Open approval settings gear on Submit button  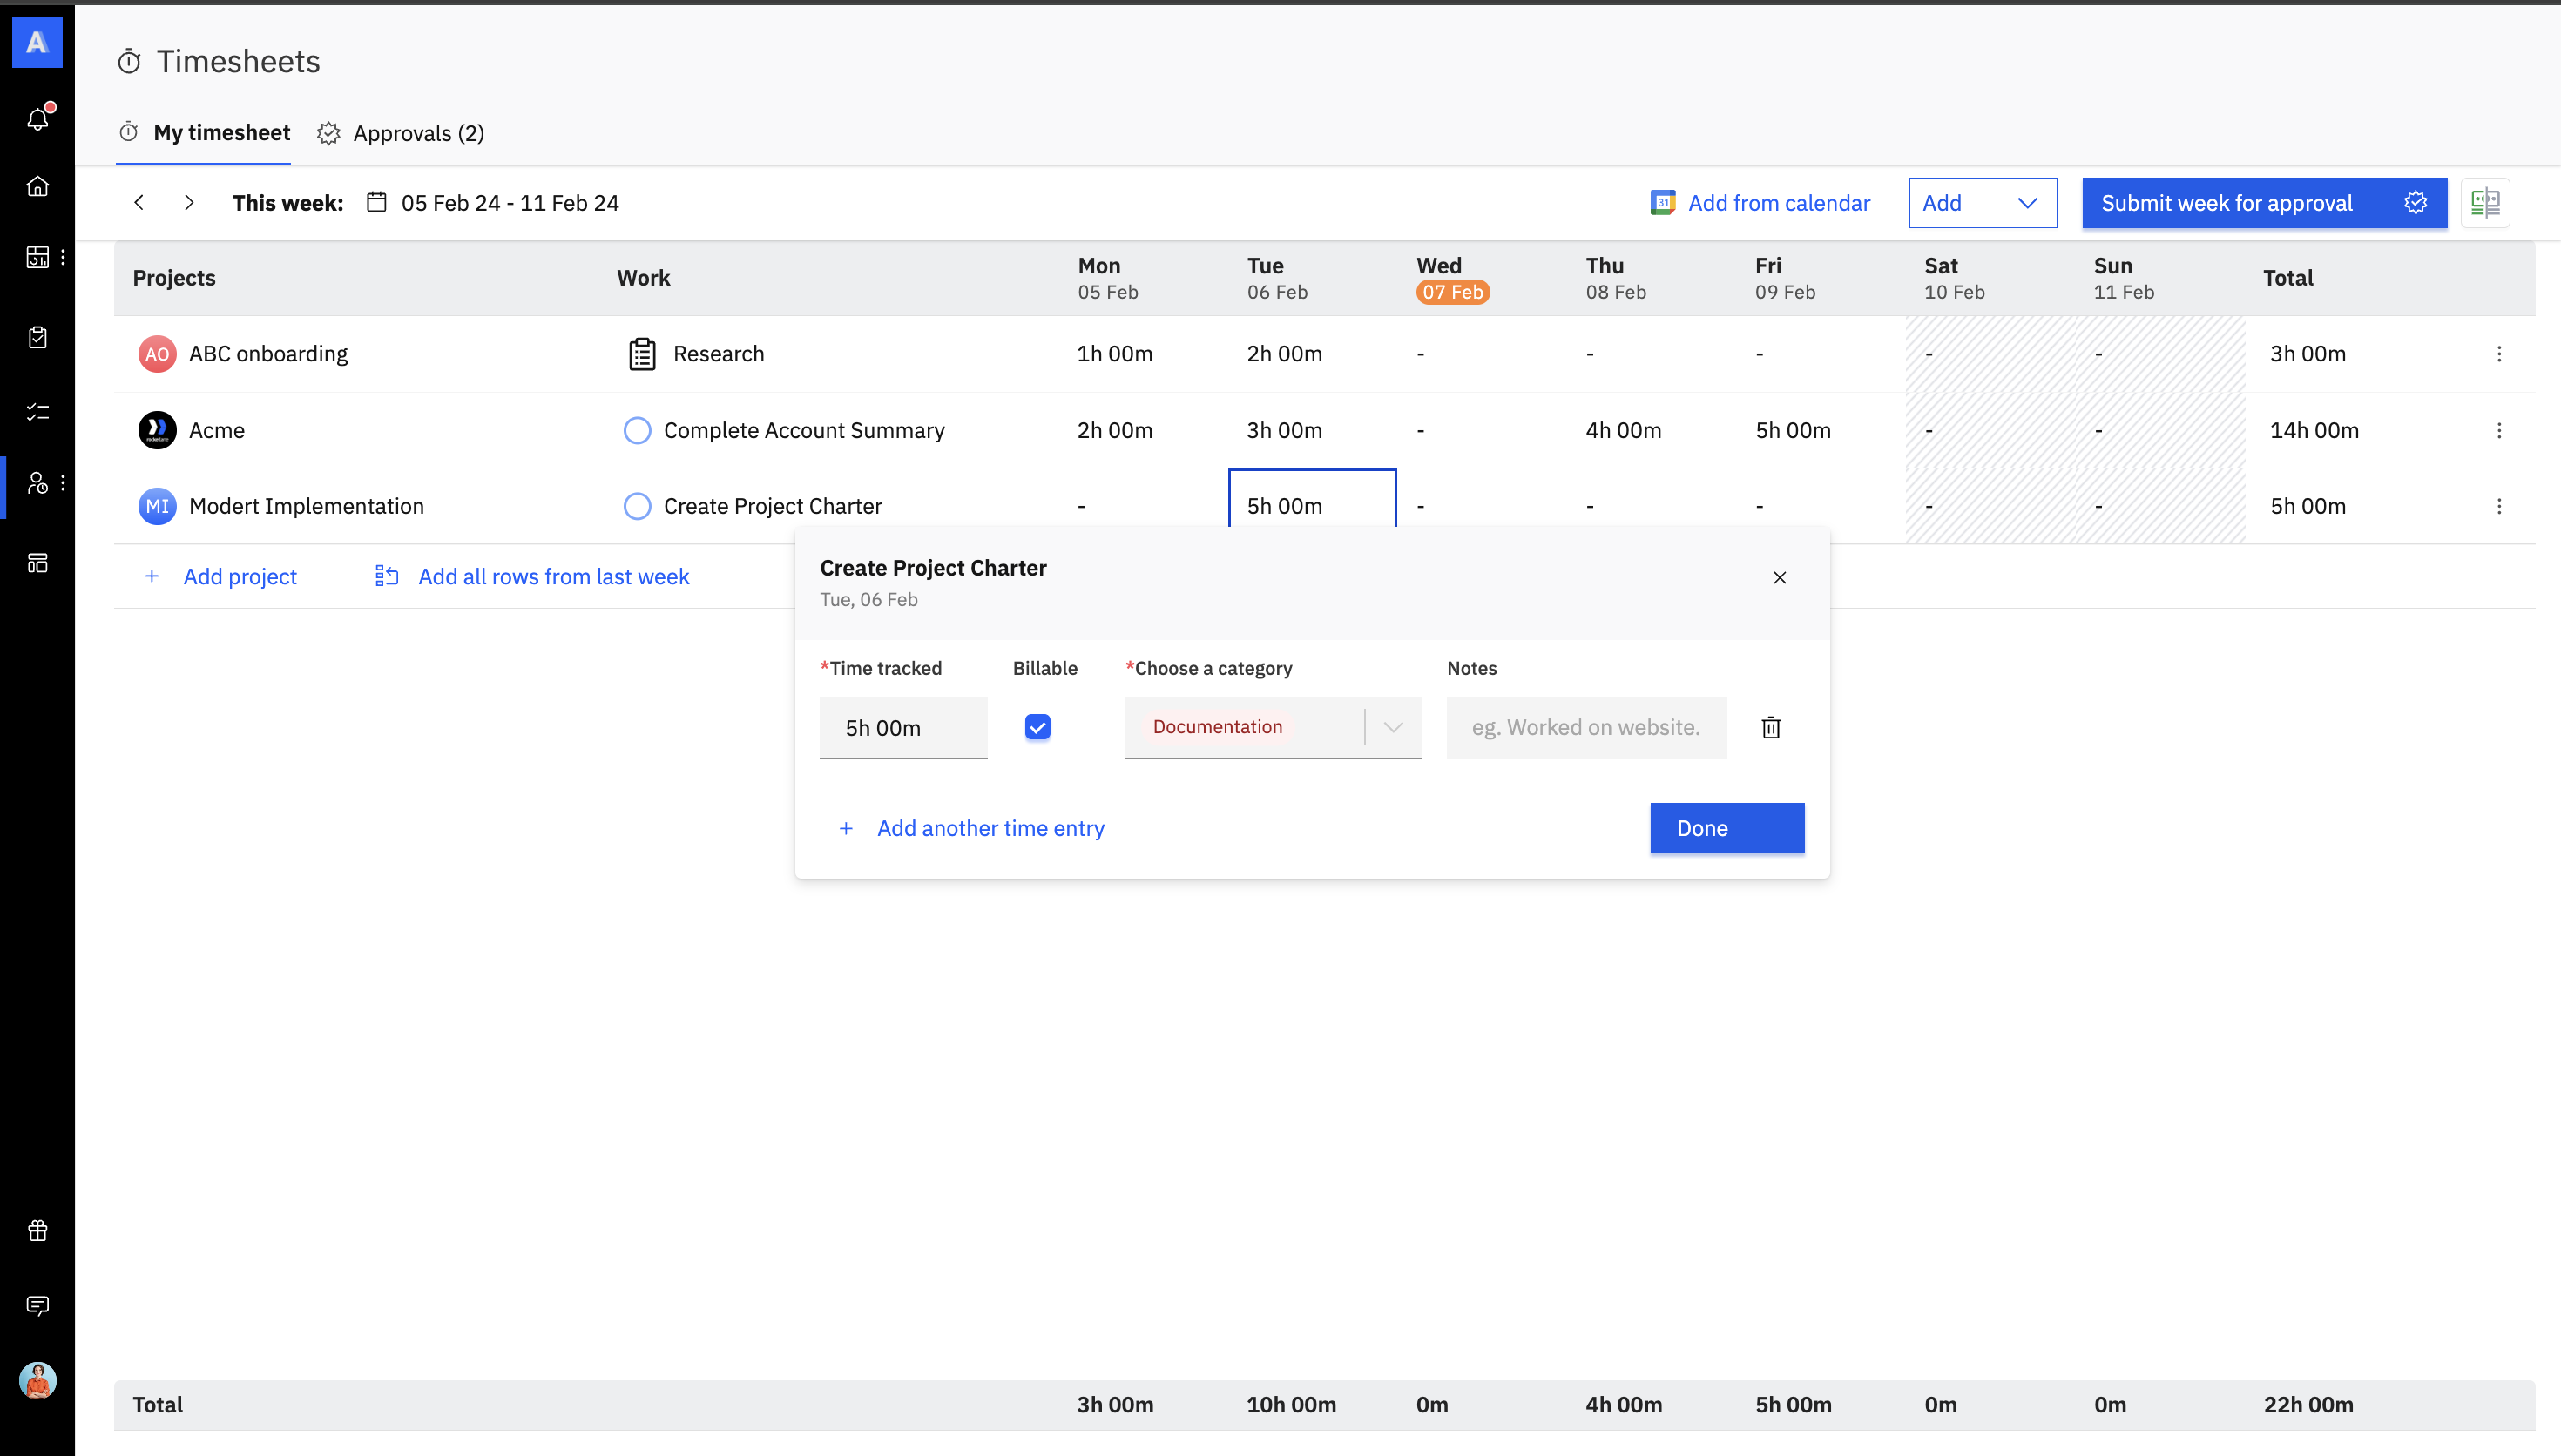tap(2416, 203)
